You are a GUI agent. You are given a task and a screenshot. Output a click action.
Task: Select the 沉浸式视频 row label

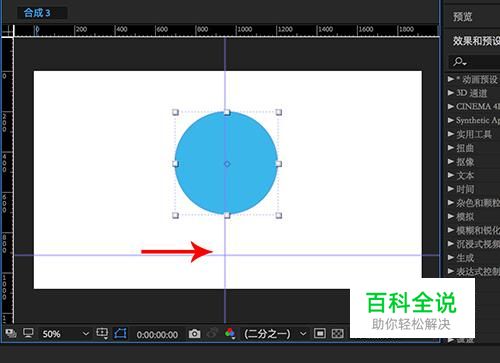coord(478,244)
